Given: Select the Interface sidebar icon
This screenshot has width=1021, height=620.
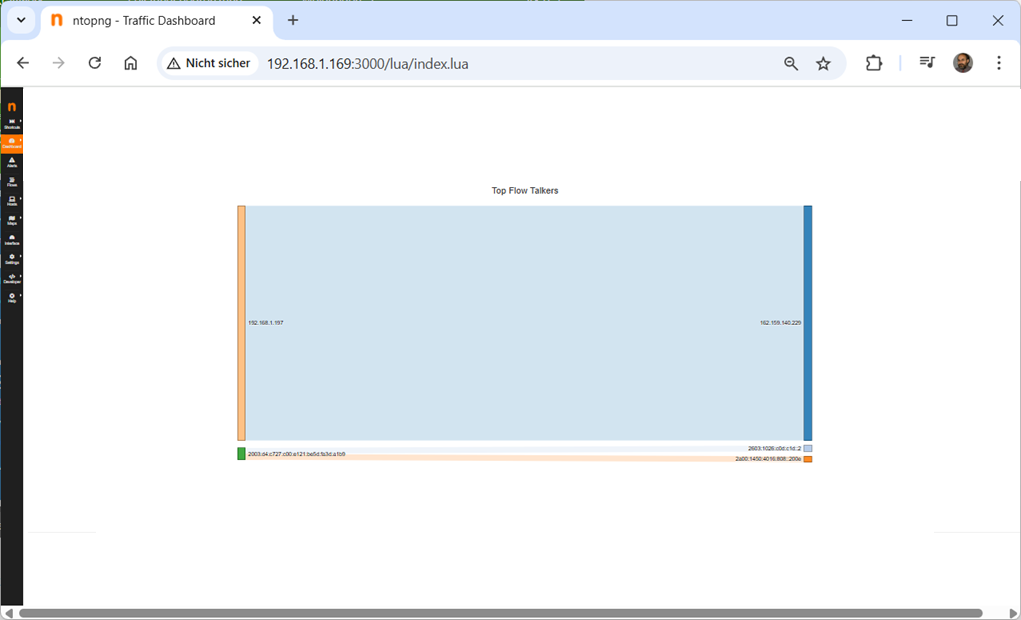Looking at the screenshot, I should tap(12, 240).
